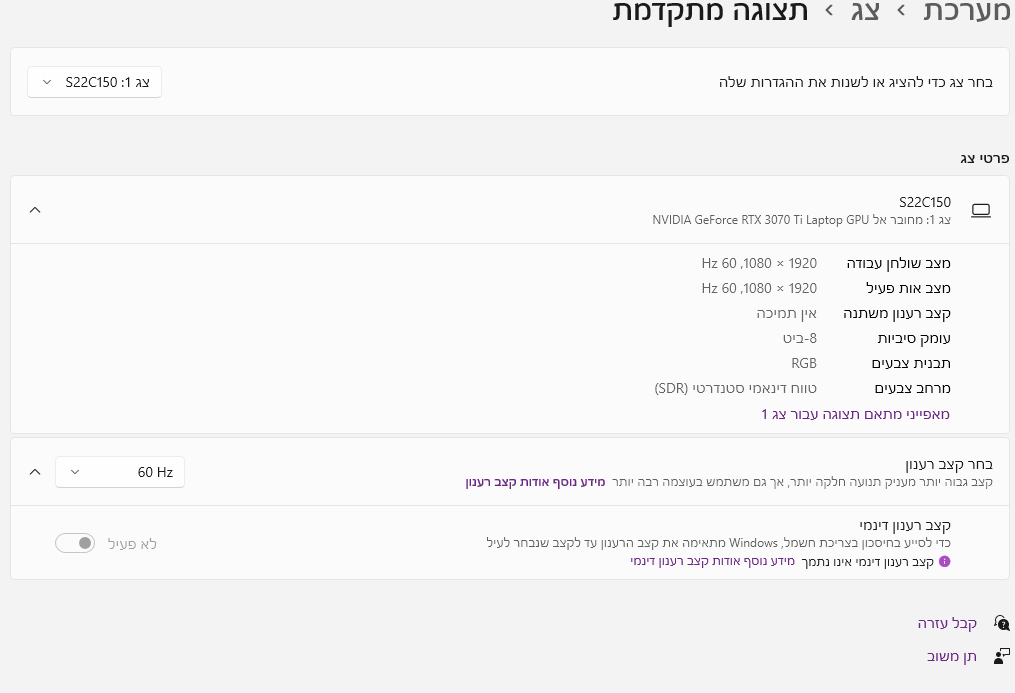
Task: Click the קבל עזרה link
Action: coord(947,623)
